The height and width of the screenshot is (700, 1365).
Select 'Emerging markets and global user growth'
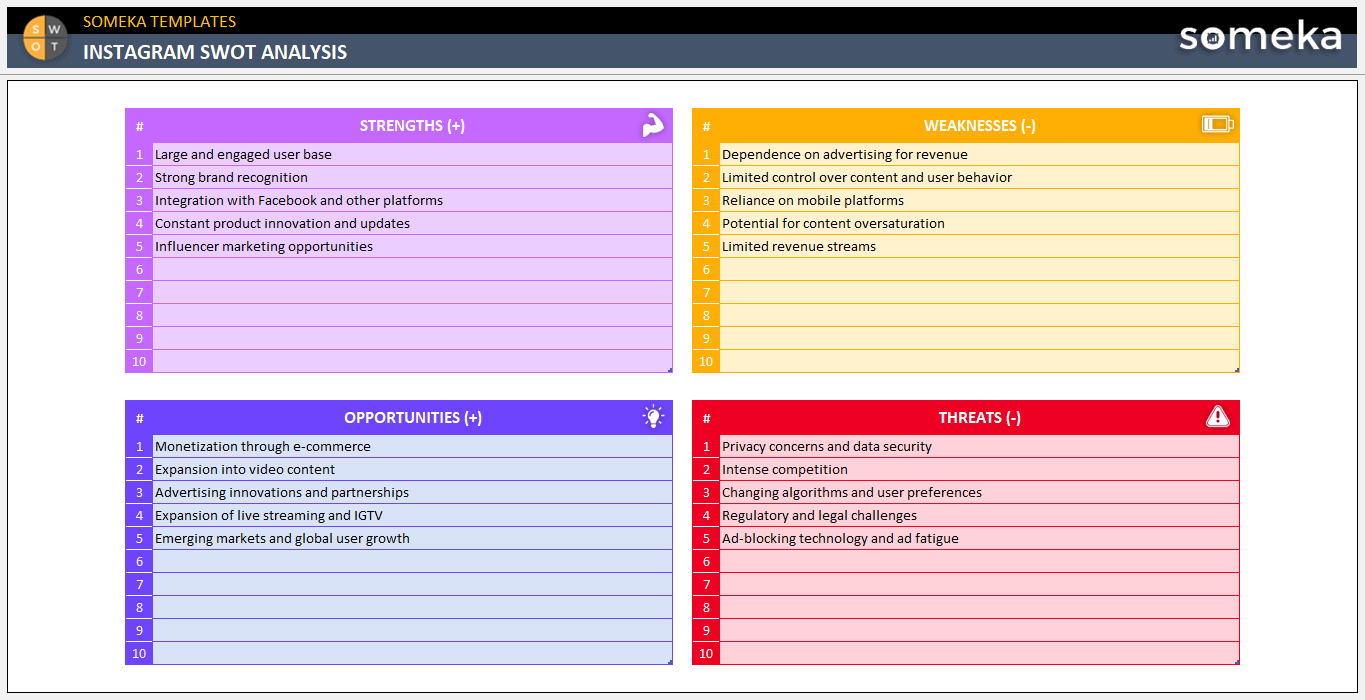tap(412, 539)
